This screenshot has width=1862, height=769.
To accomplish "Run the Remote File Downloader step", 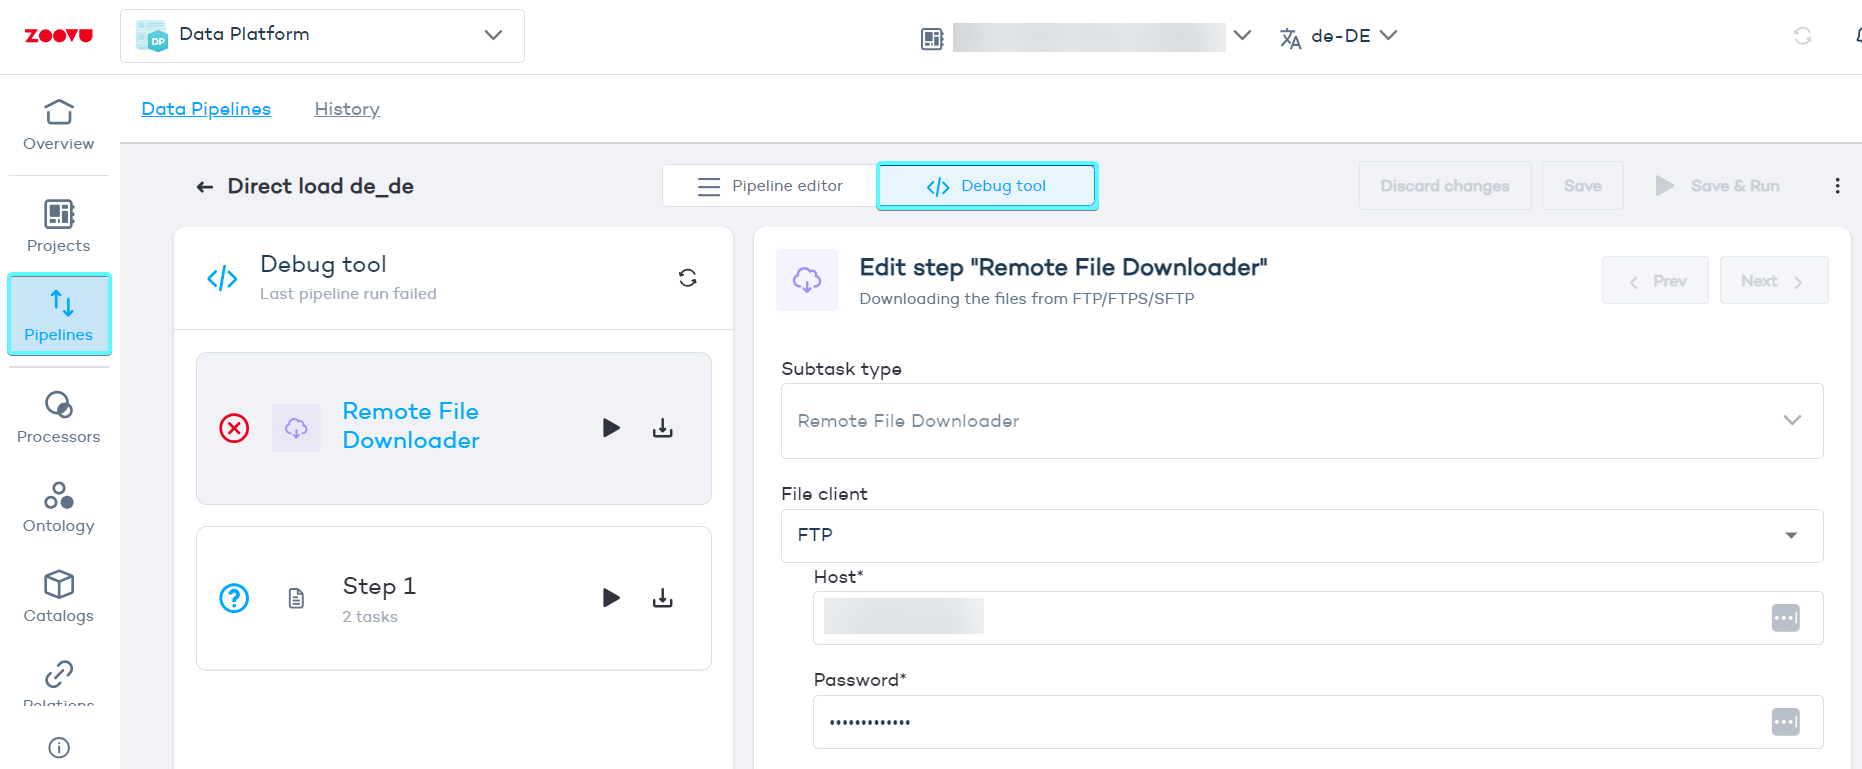I will coord(611,428).
